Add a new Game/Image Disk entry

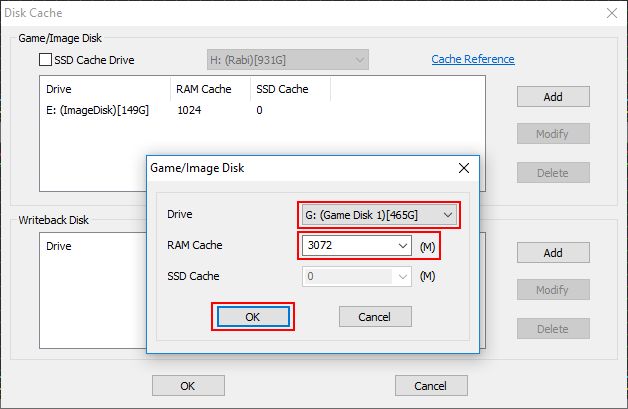click(x=553, y=97)
